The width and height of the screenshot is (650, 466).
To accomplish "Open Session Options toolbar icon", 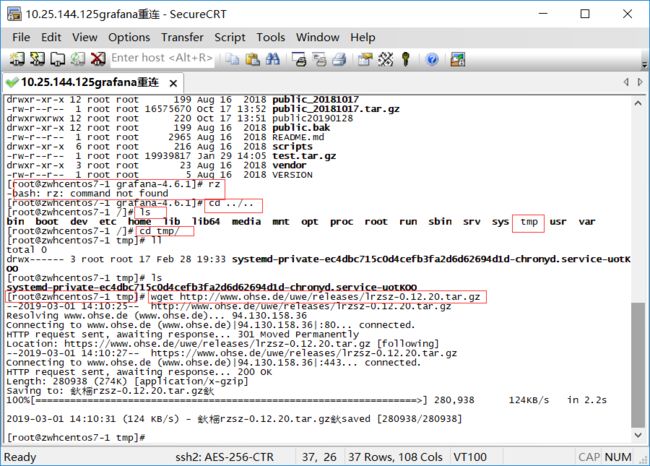I will [365, 59].
